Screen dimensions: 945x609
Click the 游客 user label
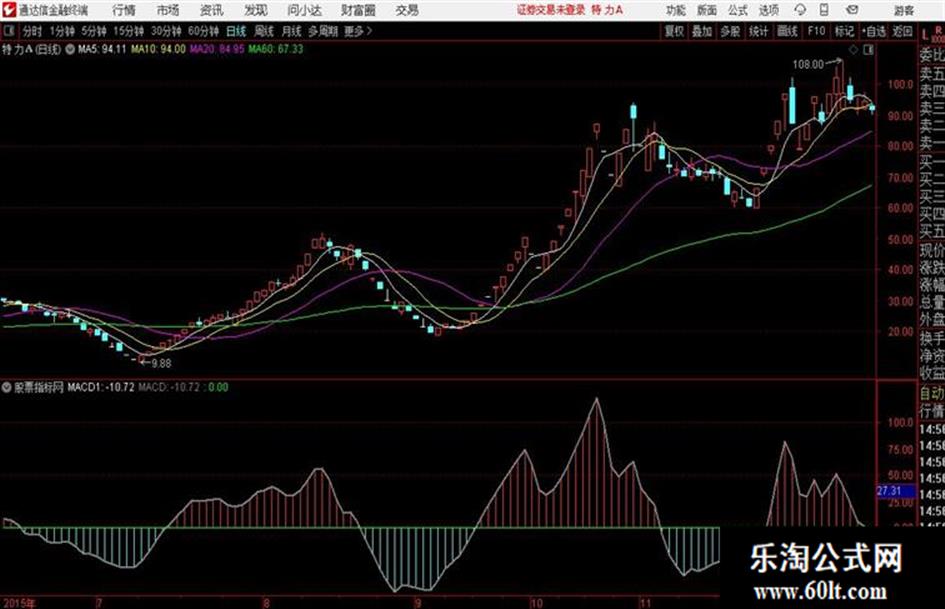(903, 10)
